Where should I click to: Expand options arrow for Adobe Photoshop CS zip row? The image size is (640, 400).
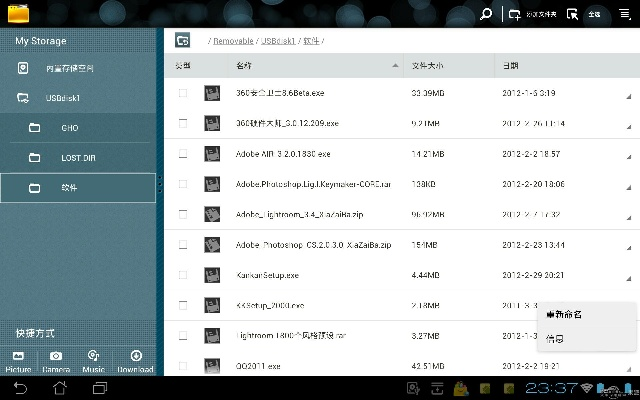pos(629,248)
